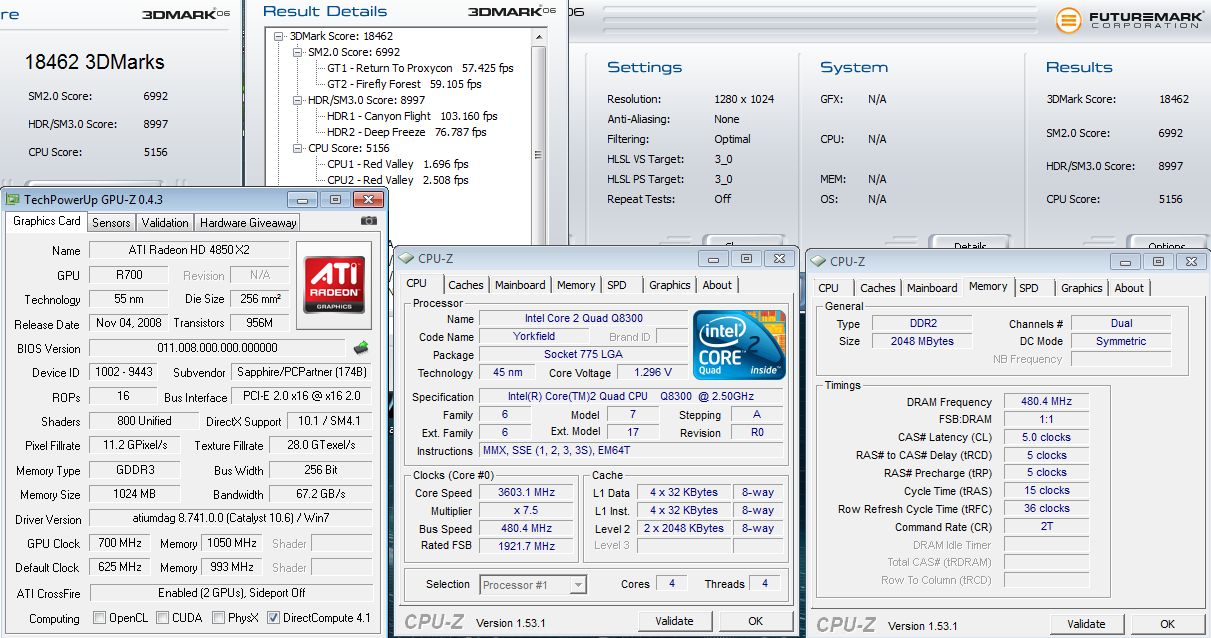Open Mainboard tab in CPU-Z CPU window
This screenshot has height=638, width=1211.
click(x=520, y=285)
